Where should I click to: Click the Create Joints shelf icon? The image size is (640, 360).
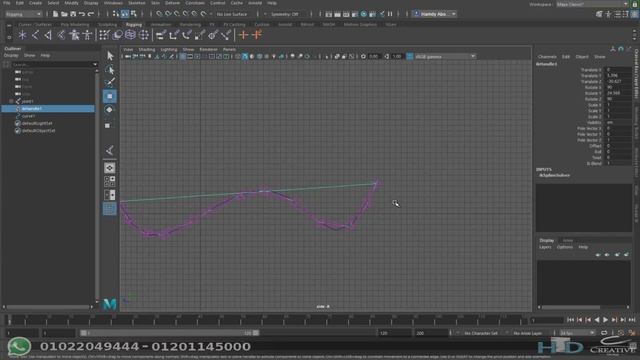[36, 35]
